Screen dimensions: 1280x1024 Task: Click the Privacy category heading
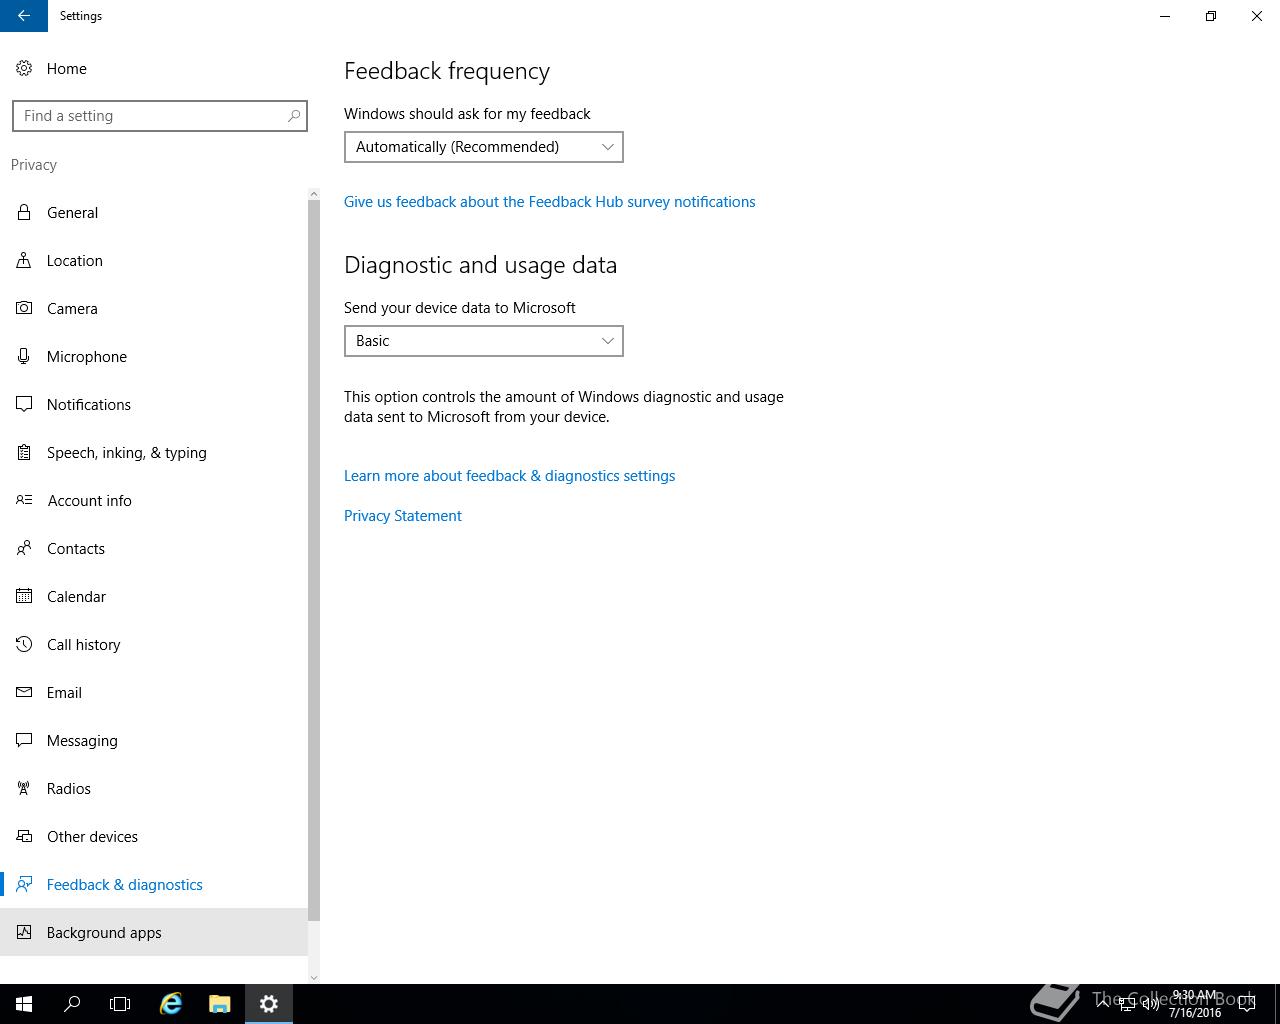coord(34,165)
